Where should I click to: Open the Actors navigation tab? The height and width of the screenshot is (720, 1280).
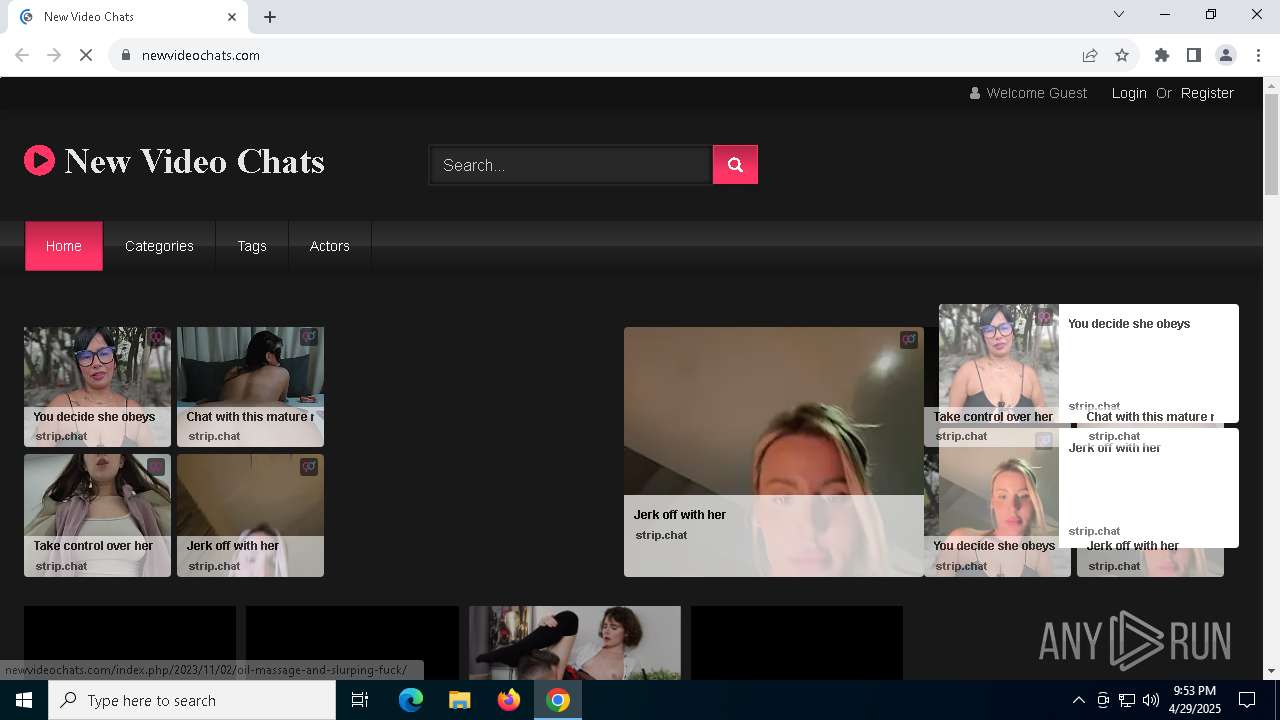click(330, 246)
